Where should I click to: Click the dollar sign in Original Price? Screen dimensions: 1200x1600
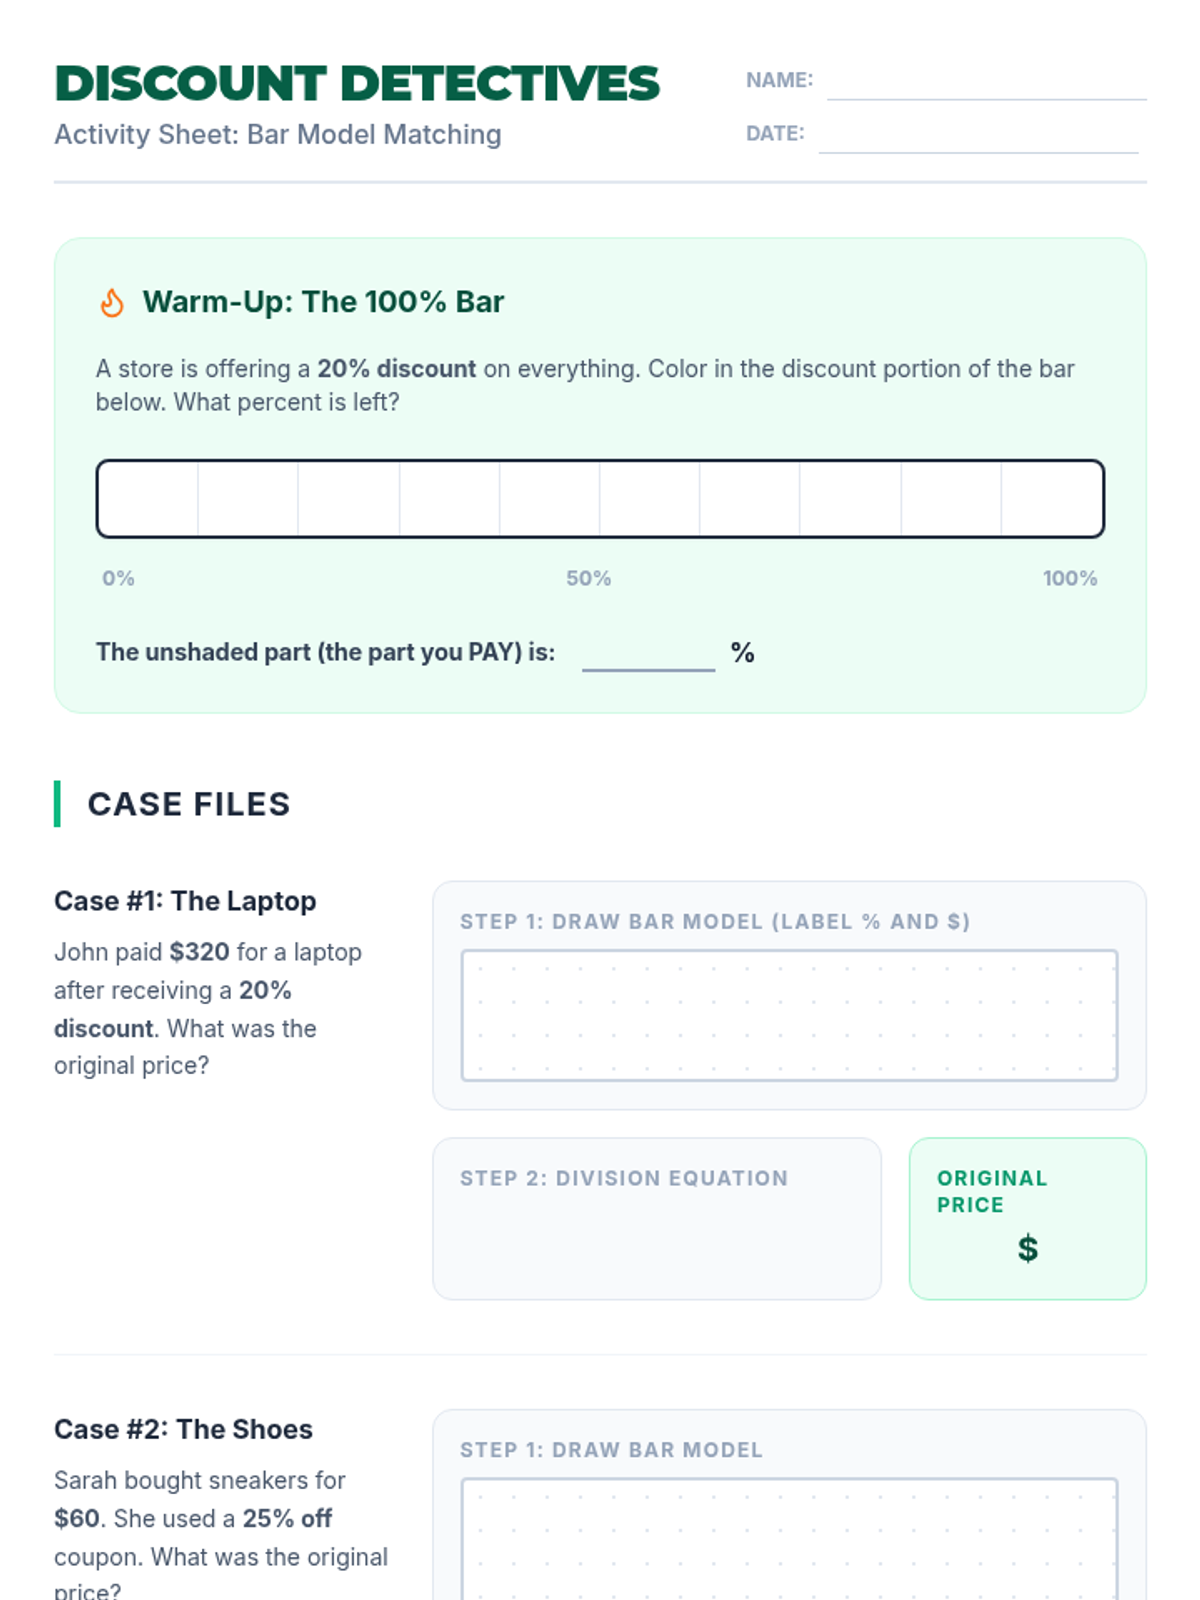coord(1028,1248)
